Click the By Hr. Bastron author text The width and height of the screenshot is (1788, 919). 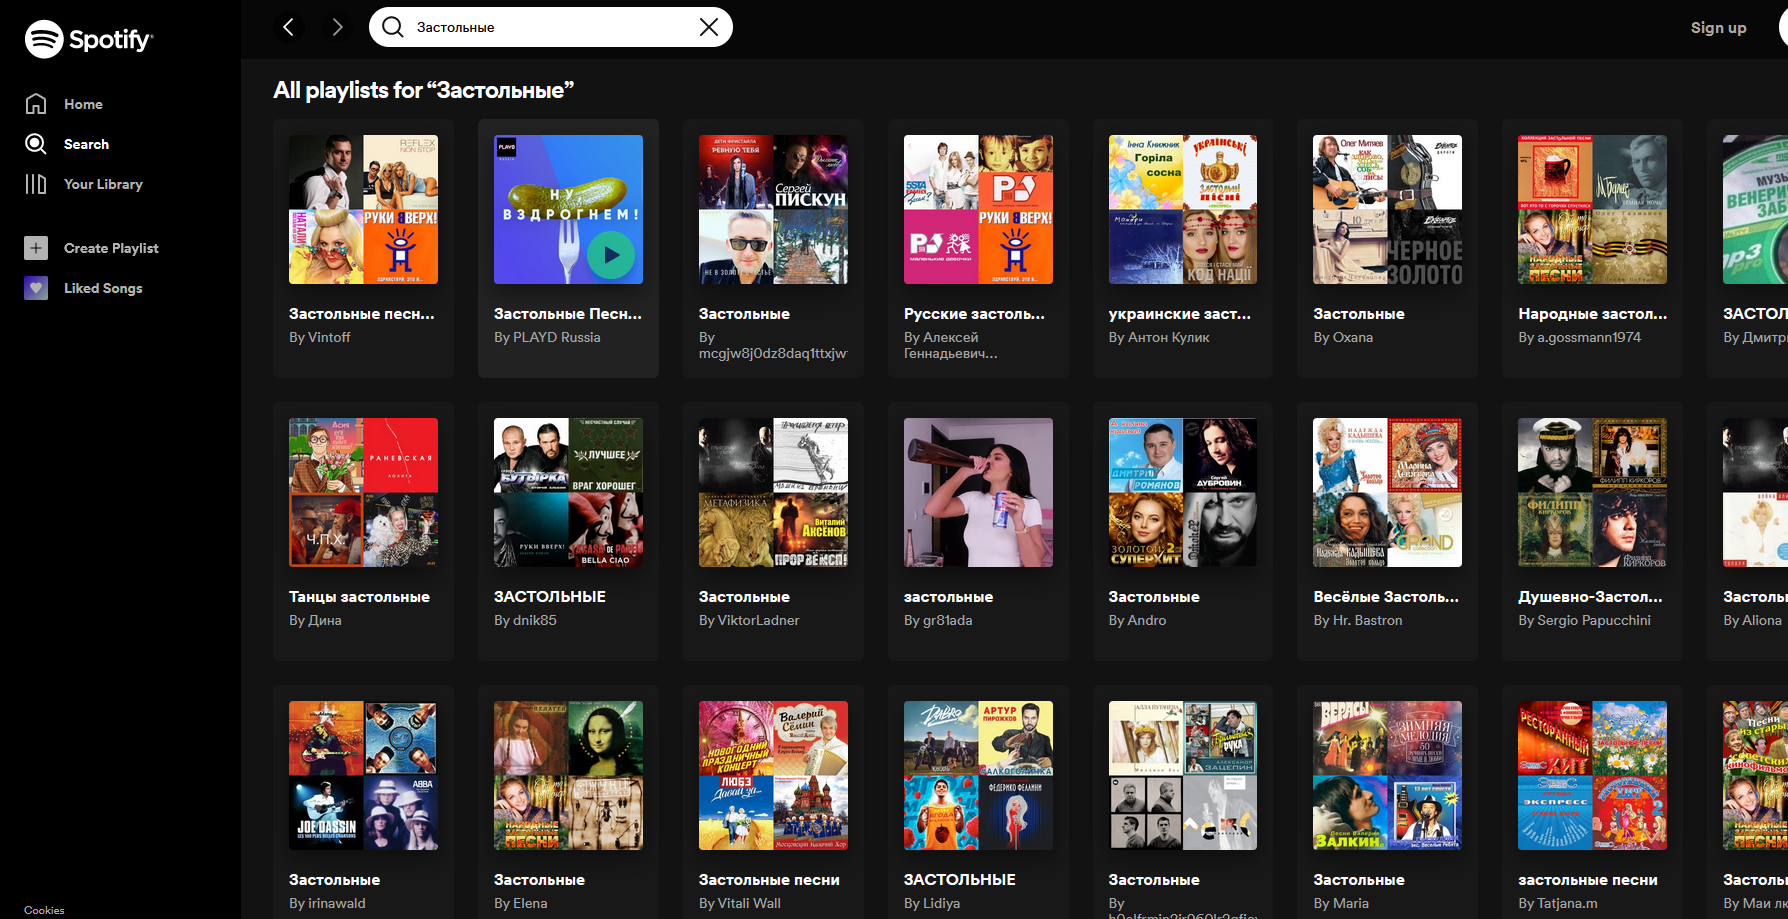tap(1358, 621)
